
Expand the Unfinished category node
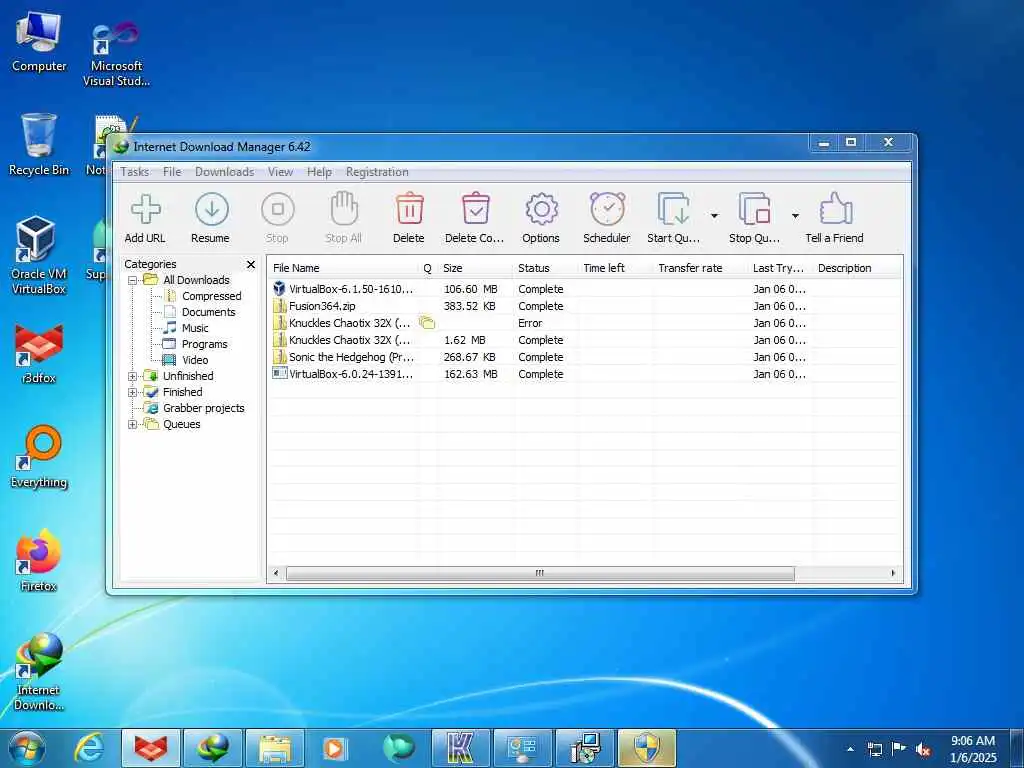(x=133, y=376)
